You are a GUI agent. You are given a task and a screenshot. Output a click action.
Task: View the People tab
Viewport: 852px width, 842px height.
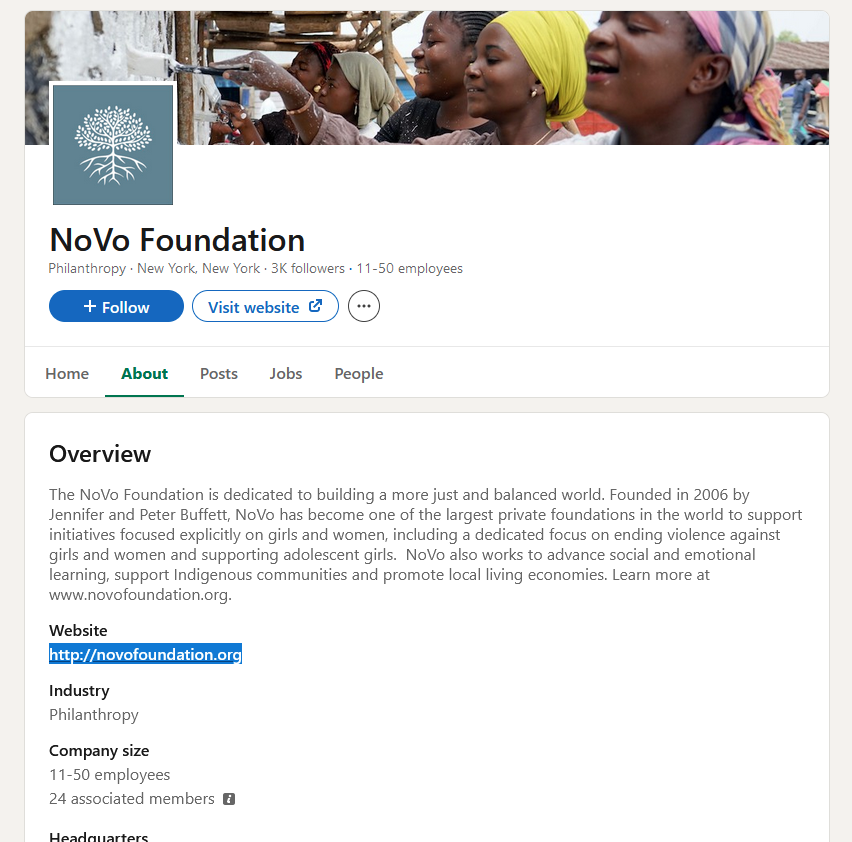359,374
